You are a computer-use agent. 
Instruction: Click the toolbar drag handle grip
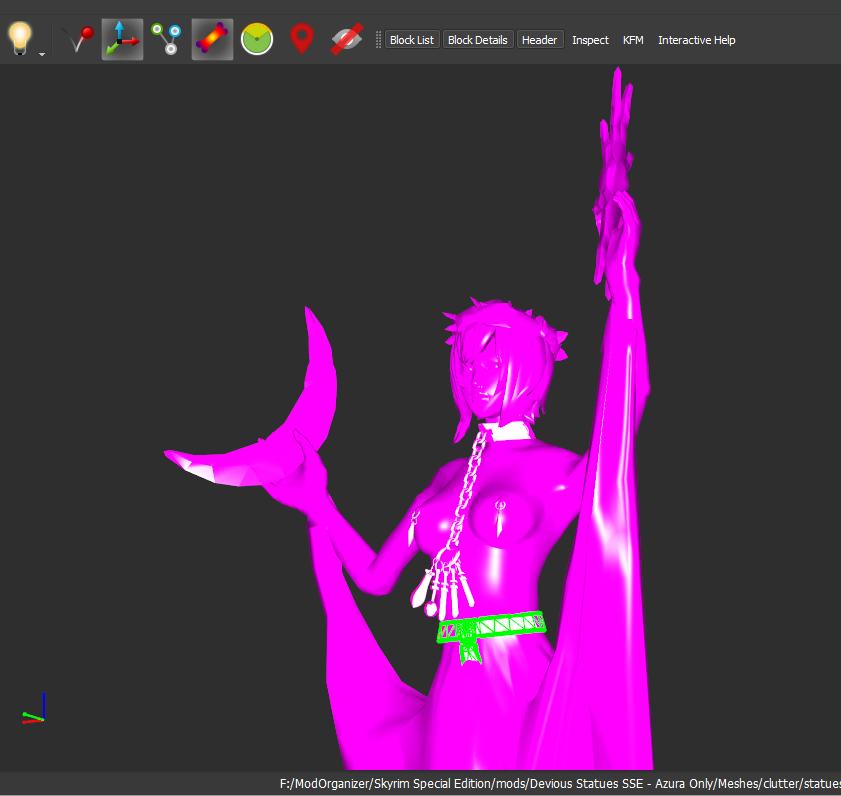[x=378, y=40]
